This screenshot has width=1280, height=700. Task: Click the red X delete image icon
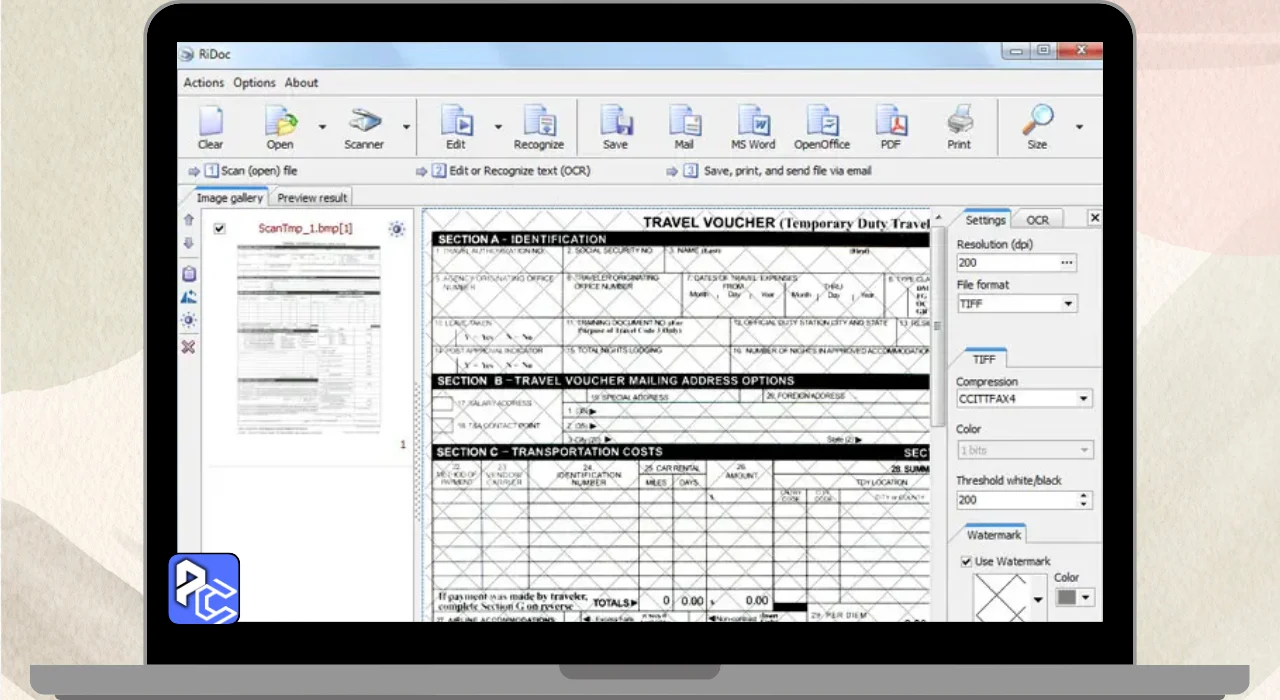(188, 346)
